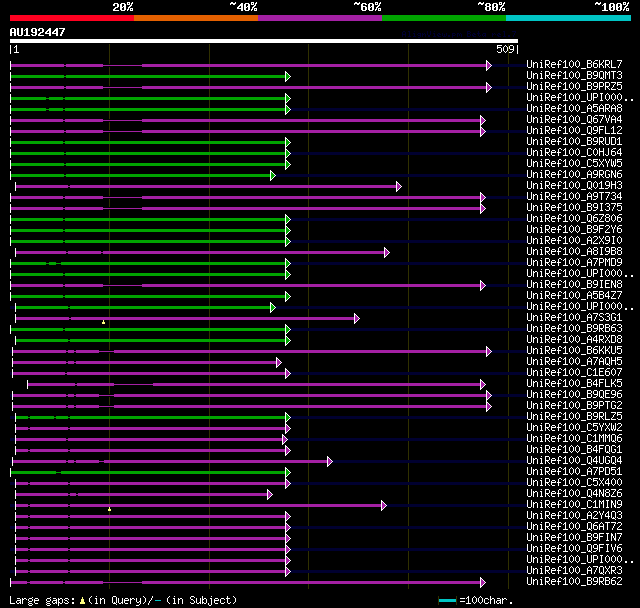The image size is (640, 608).
Task: Click the purple arrowhead of the A7S3G1 alignment
Action: [357, 318]
